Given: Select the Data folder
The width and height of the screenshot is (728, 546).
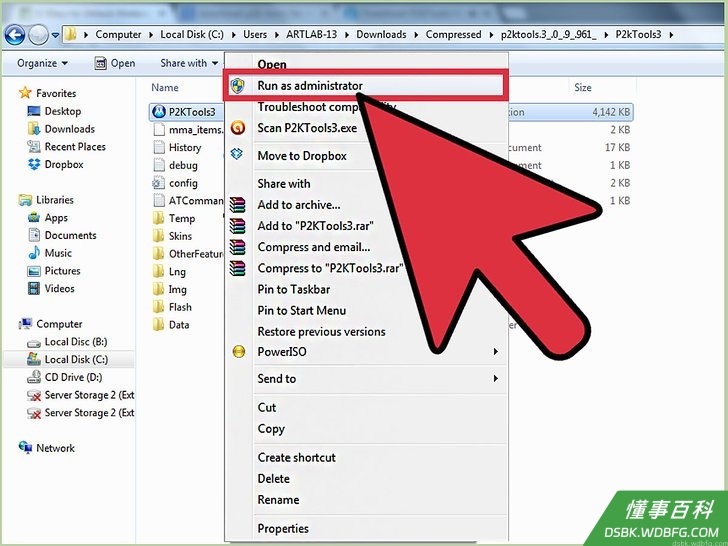Looking at the screenshot, I should pyautogui.click(x=179, y=325).
